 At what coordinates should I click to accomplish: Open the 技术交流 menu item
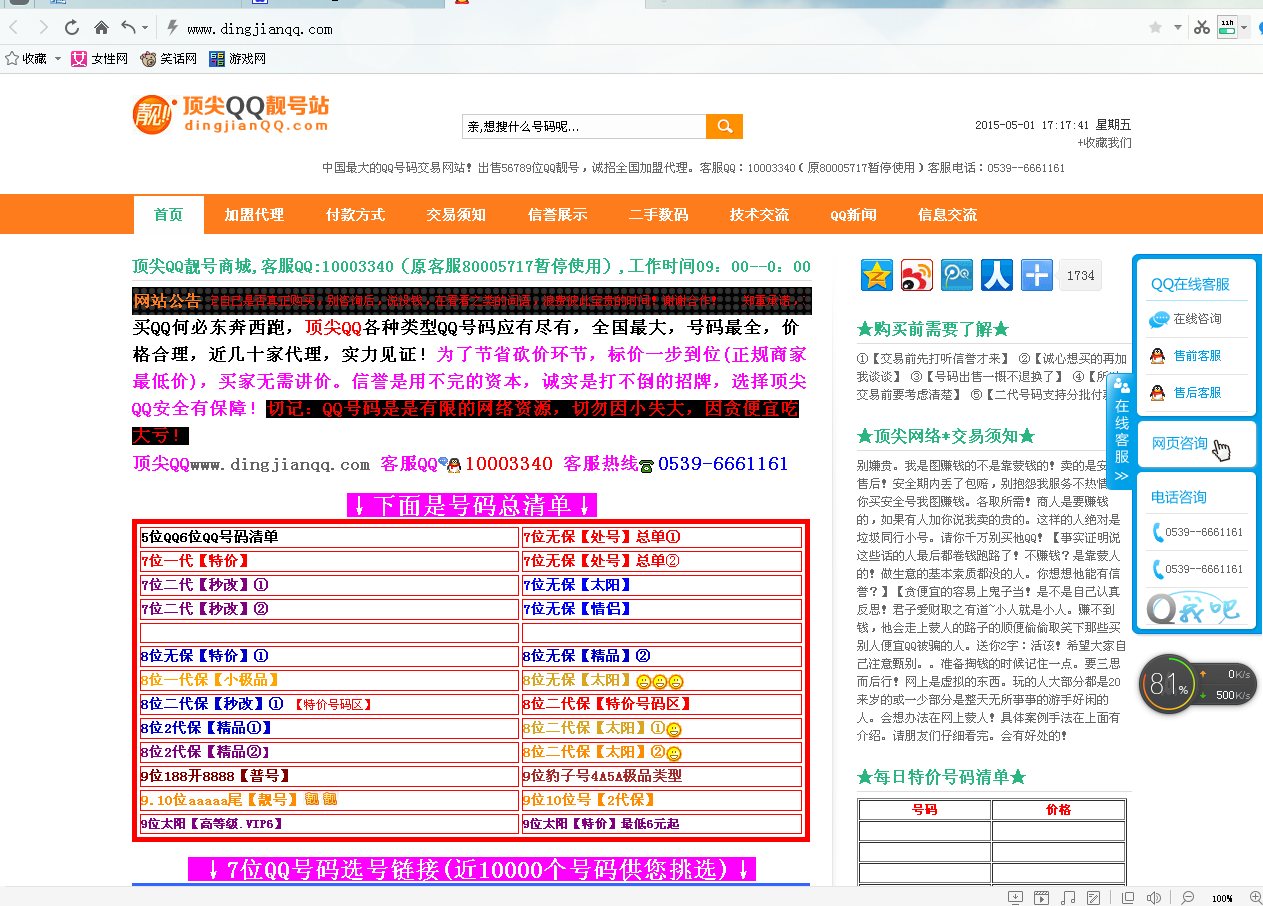[759, 215]
